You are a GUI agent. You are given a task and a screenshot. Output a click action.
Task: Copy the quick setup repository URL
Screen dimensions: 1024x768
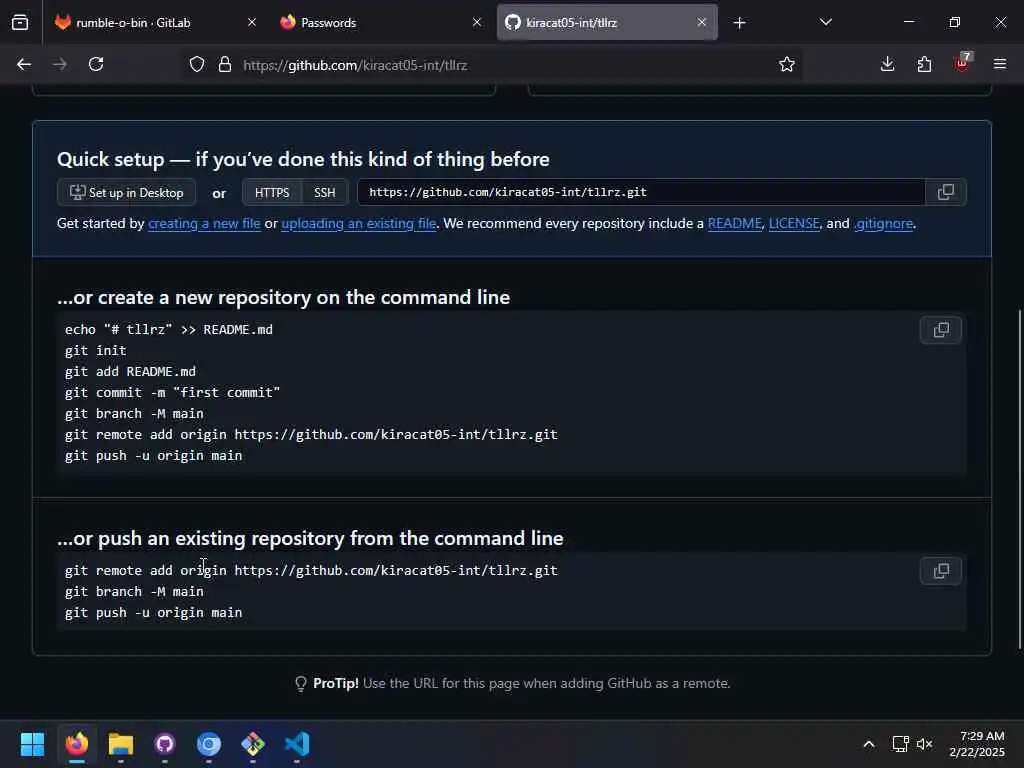click(x=946, y=192)
